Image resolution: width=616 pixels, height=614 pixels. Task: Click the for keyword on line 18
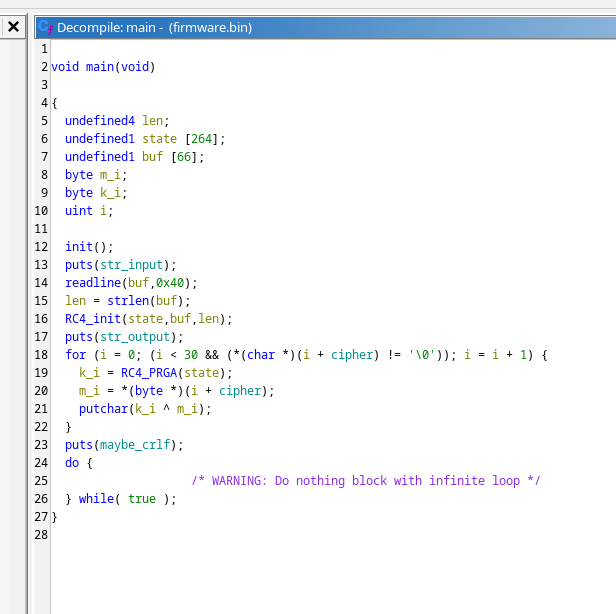(75, 355)
